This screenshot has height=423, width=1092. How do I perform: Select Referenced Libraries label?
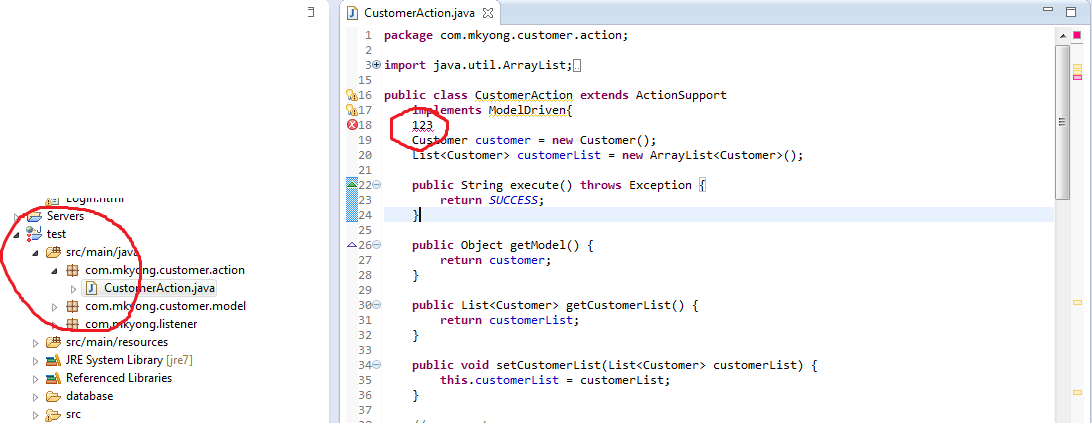(x=119, y=378)
